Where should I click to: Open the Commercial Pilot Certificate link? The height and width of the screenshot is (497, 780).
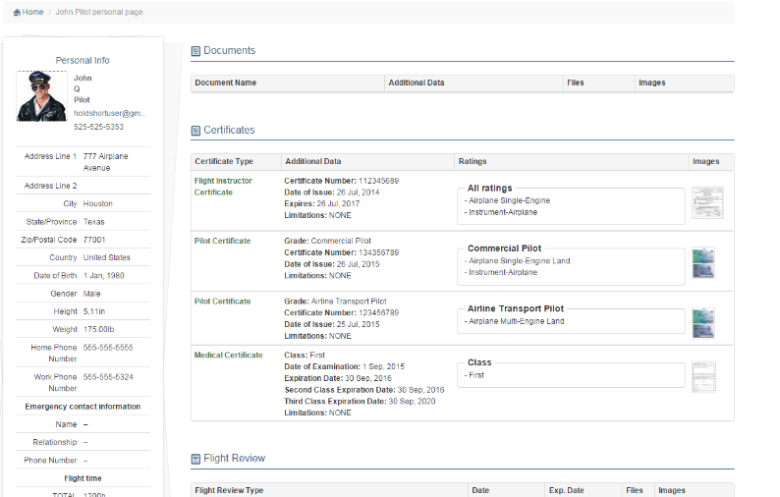tap(222, 241)
